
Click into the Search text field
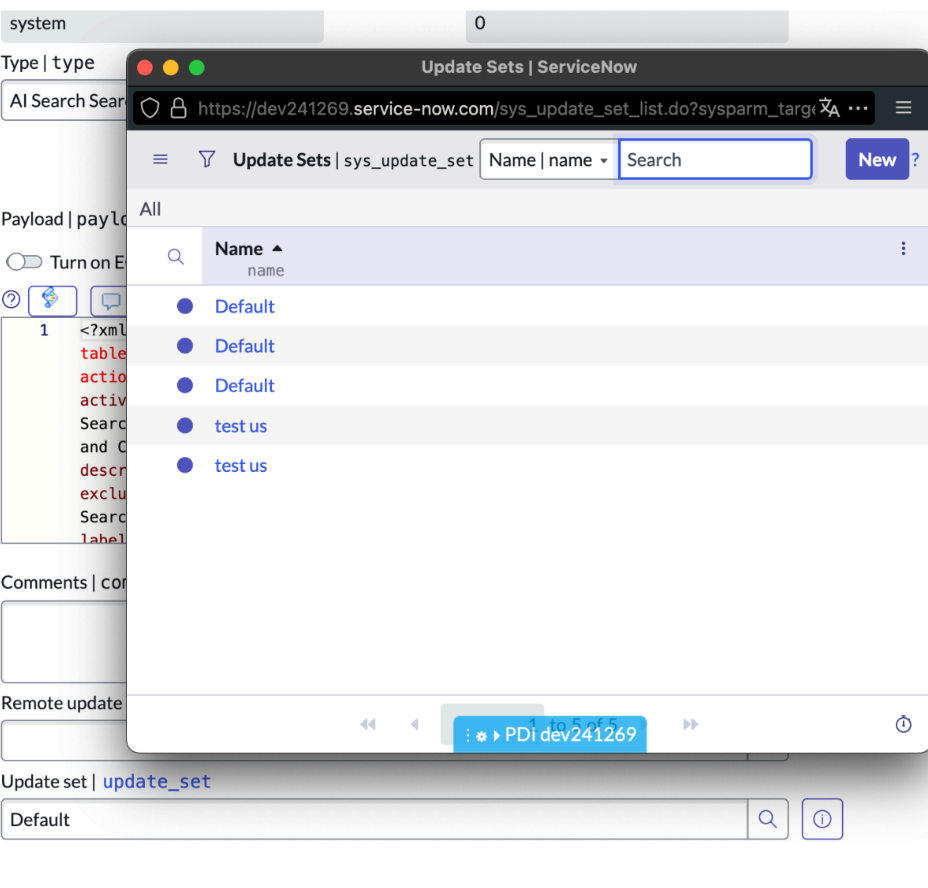[x=715, y=160]
